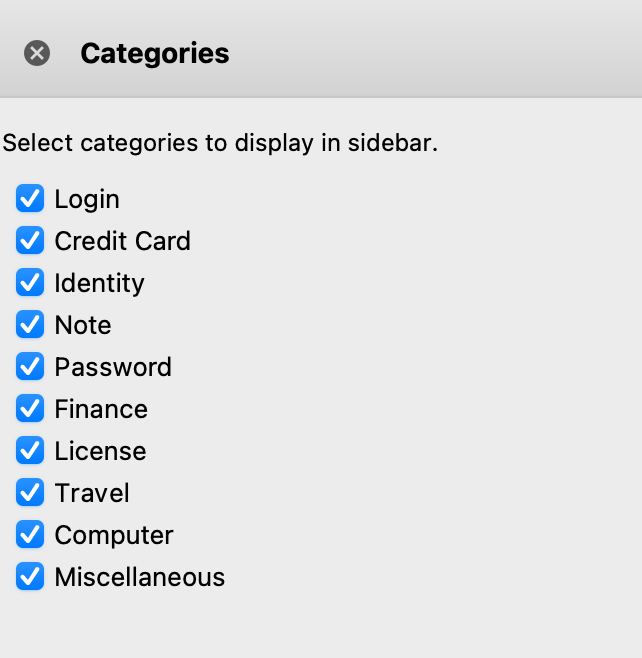Disable the Credit Card checkbox
The height and width of the screenshot is (658, 642).
(x=30, y=240)
